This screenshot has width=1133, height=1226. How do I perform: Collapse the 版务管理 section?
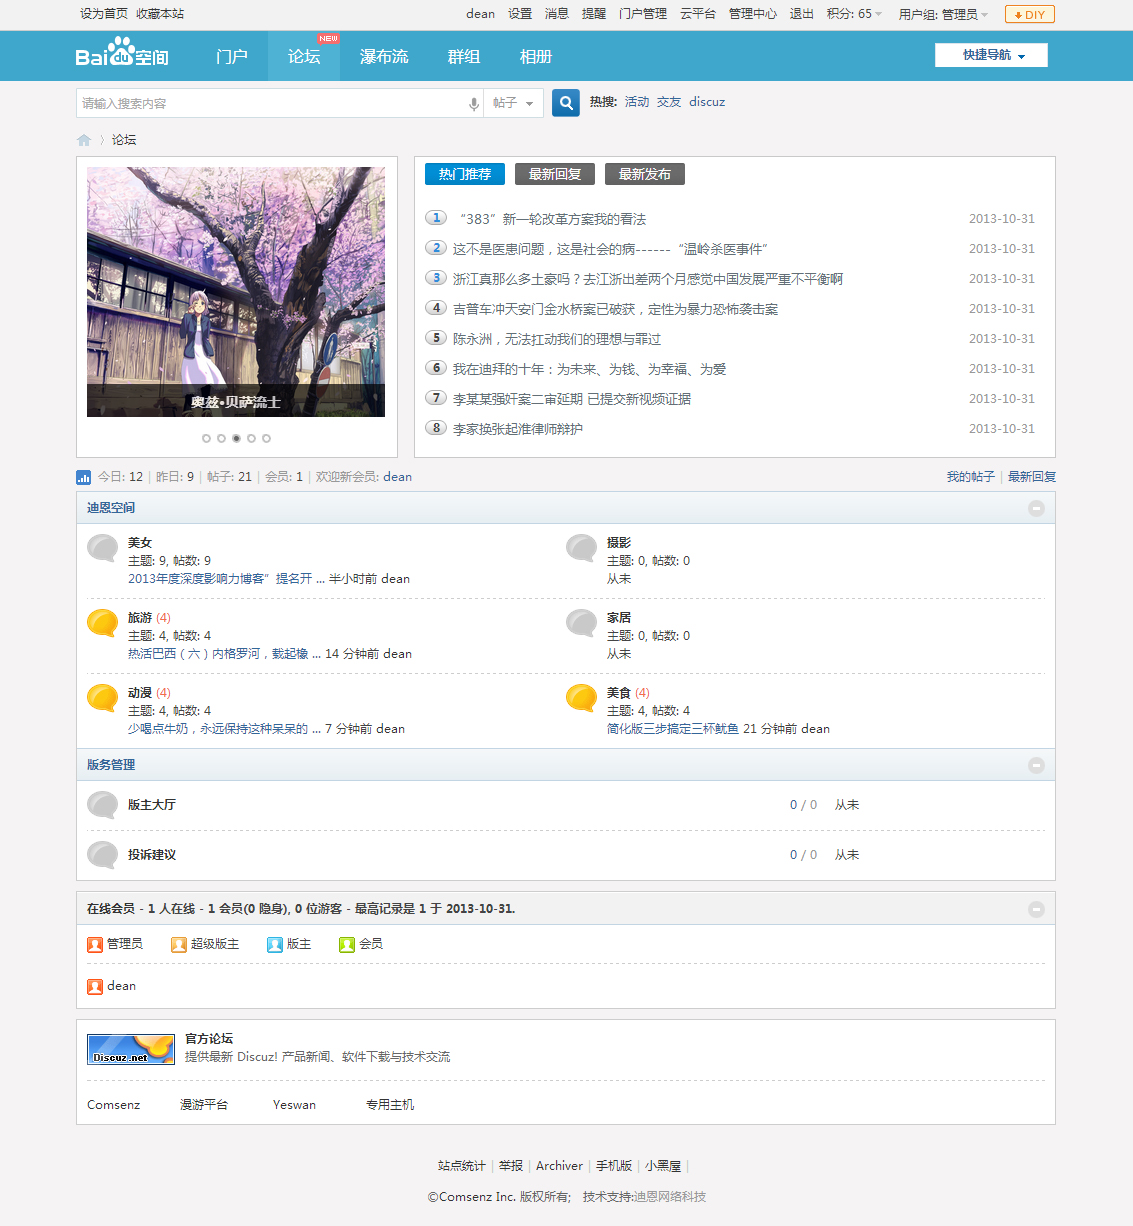pyautogui.click(x=1036, y=765)
